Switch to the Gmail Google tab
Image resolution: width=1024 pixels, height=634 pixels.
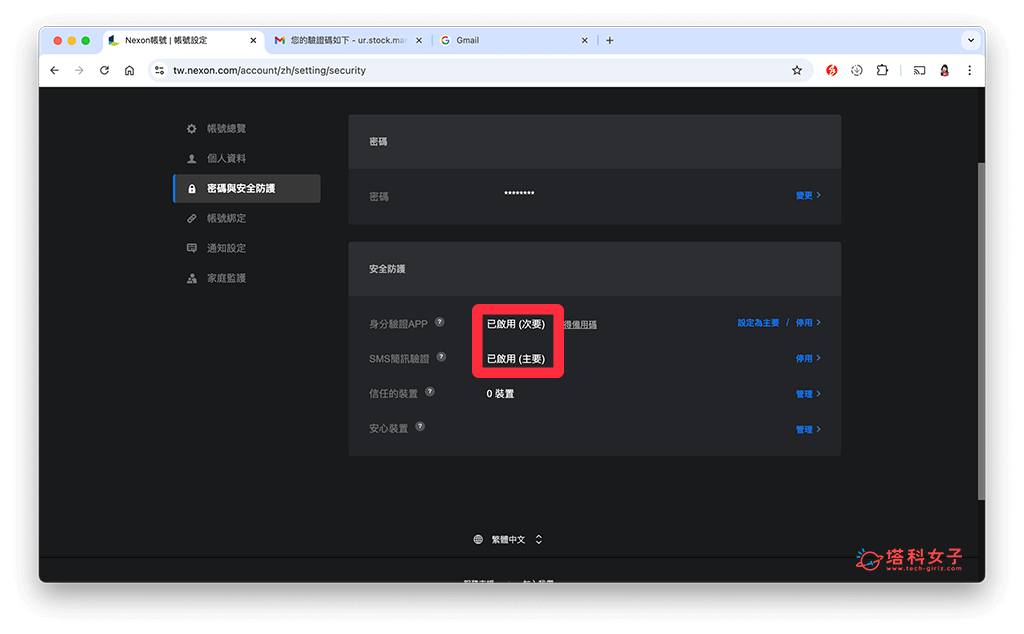[x=514, y=40]
